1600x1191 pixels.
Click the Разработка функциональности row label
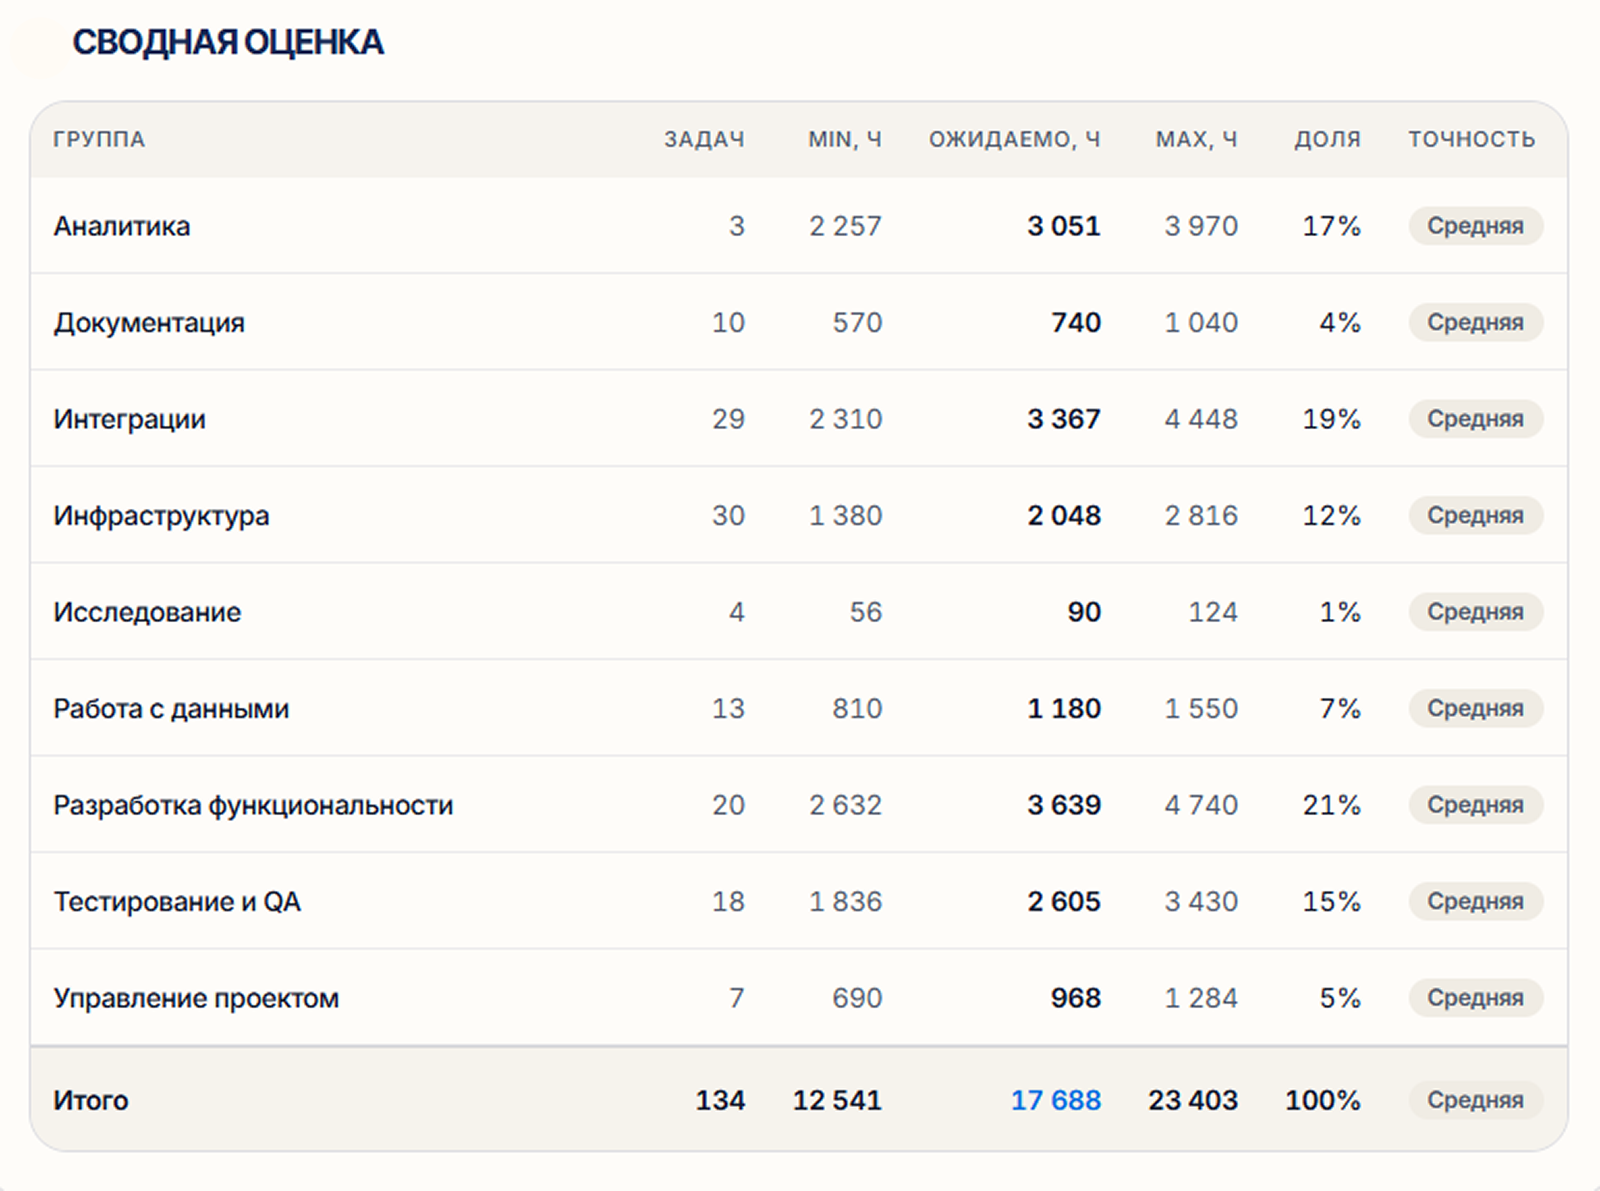point(253,805)
